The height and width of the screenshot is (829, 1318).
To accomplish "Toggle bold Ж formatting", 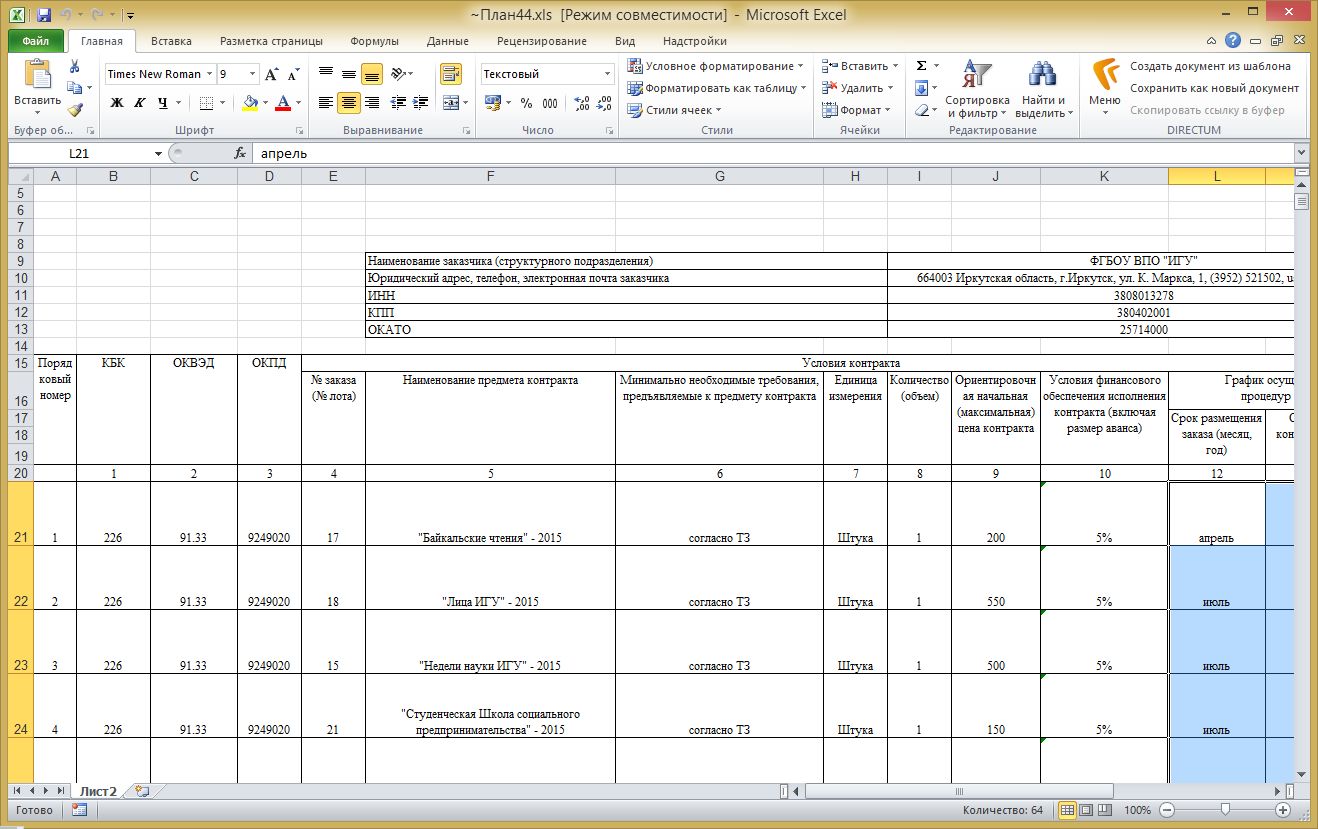I will point(117,103).
